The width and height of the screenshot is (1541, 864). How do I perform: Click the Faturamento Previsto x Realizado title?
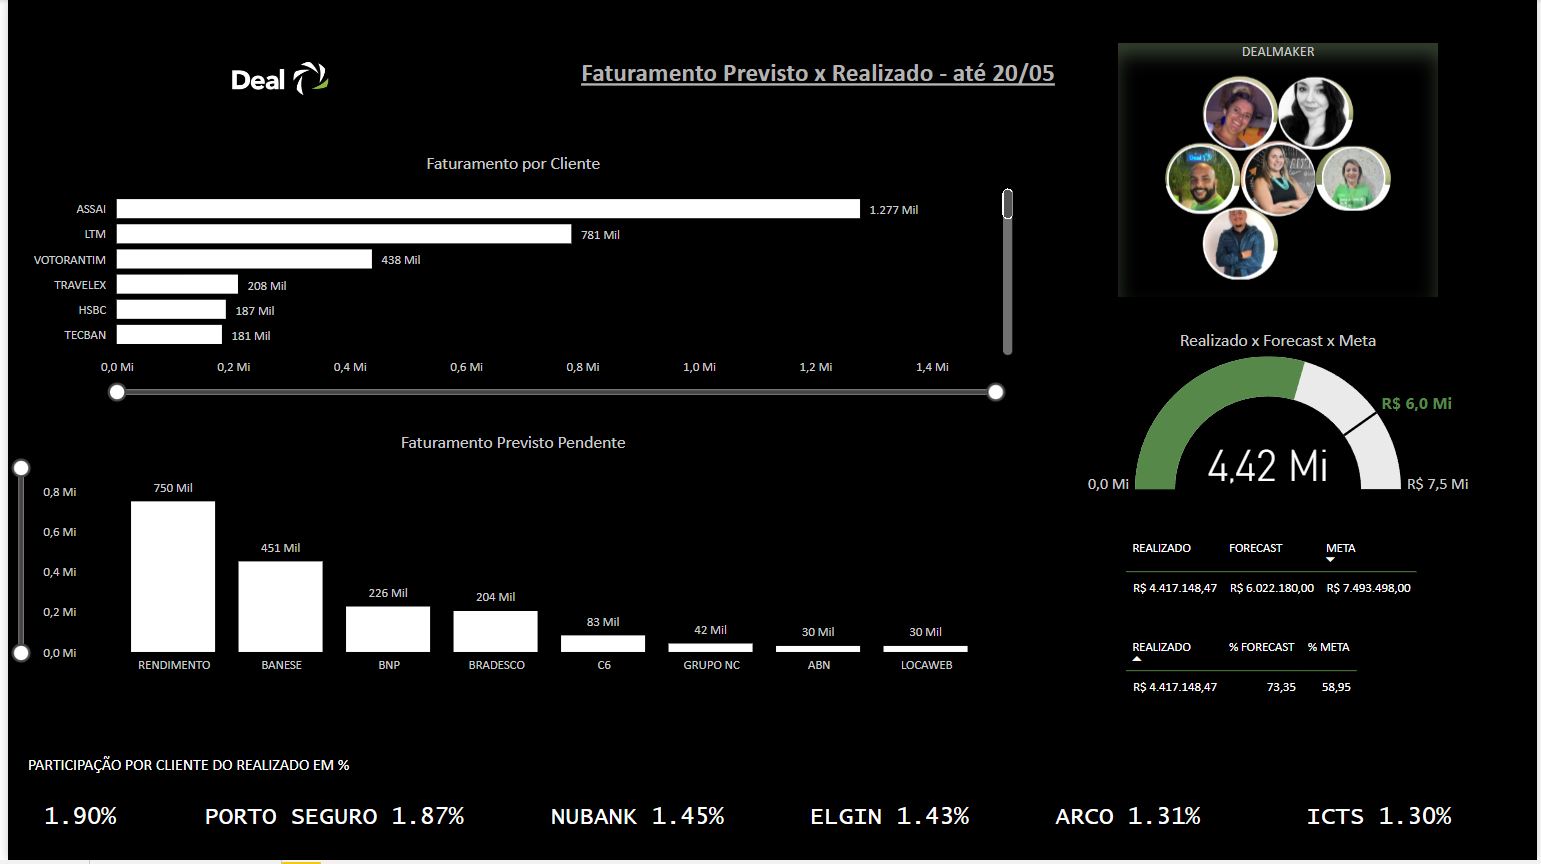tap(817, 73)
